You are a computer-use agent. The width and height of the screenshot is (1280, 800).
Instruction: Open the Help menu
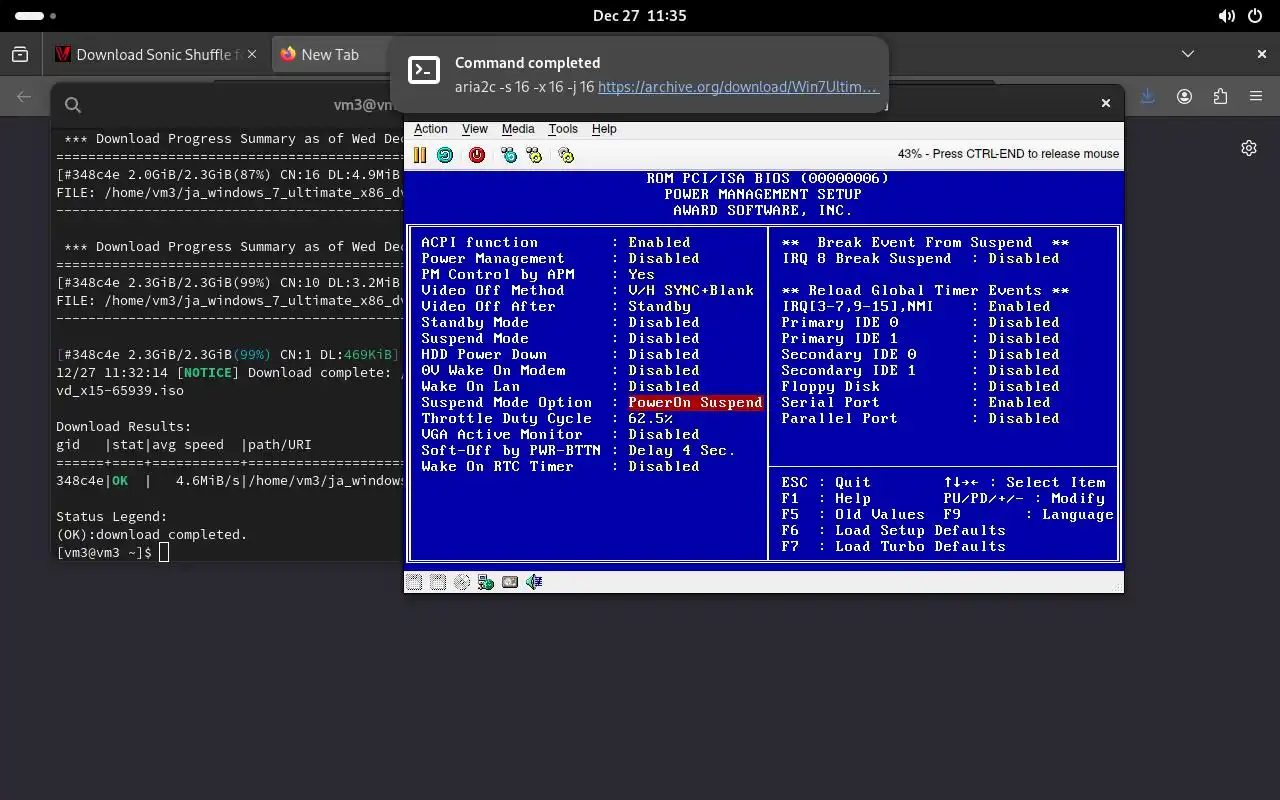point(604,129)
